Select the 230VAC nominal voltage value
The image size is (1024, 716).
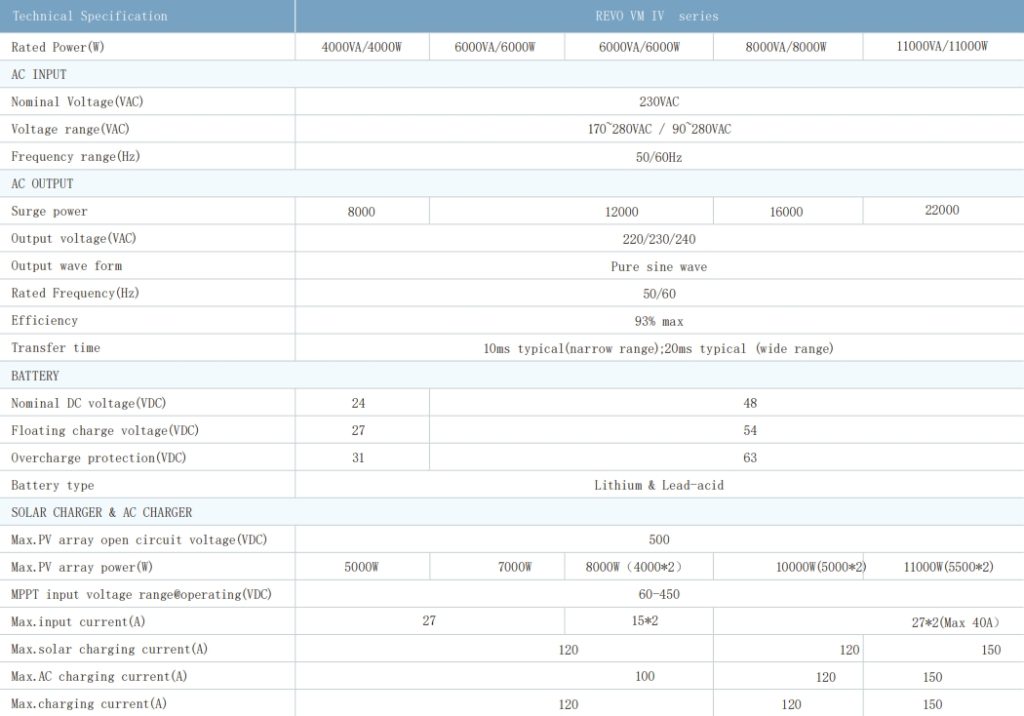(x=659, y=102)
